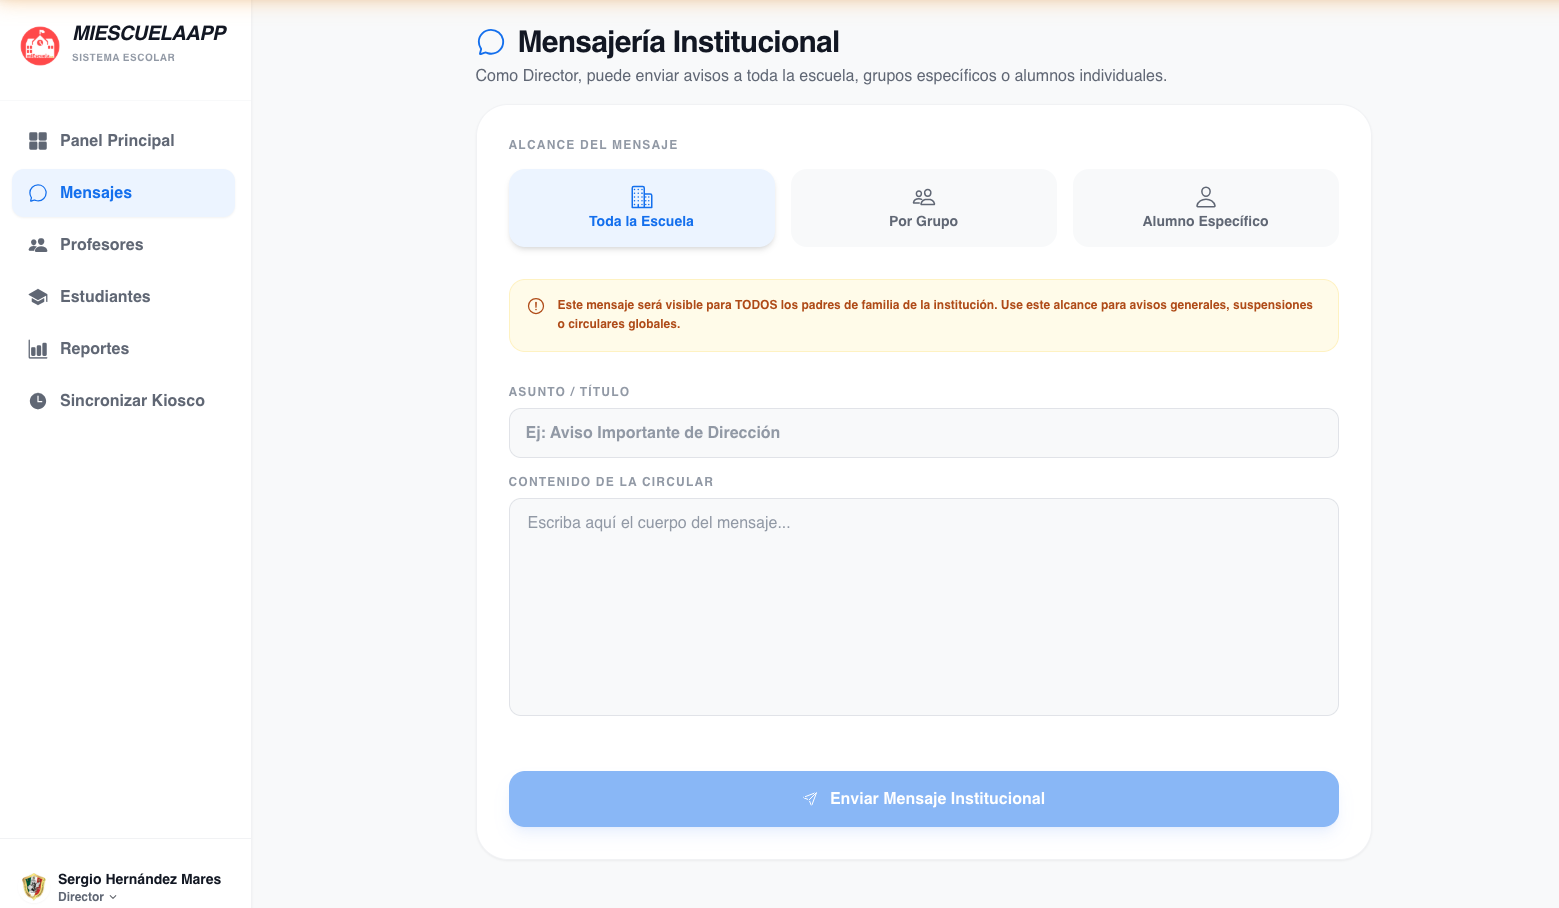Click the contenido de la circular text area
Image resolution: width=1559 pixels, height=908 pixels.
click(923, 606)
